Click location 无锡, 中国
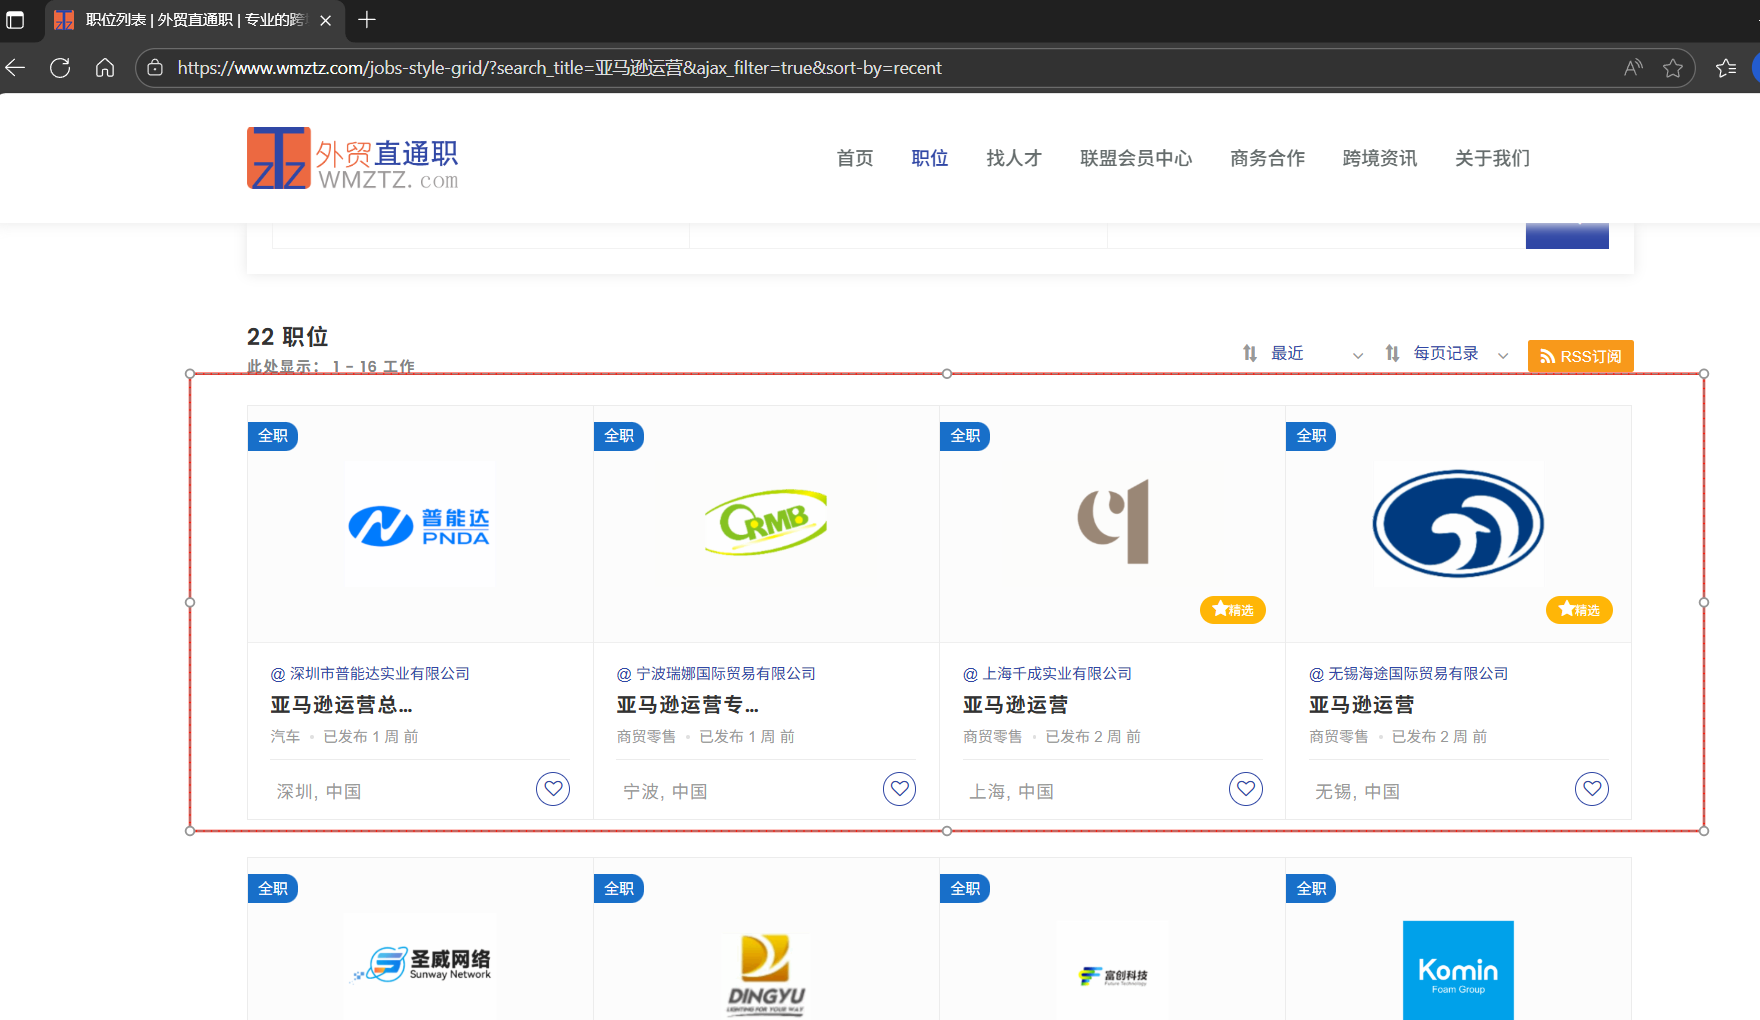1760x1020 pixels. coord(1357,792)
